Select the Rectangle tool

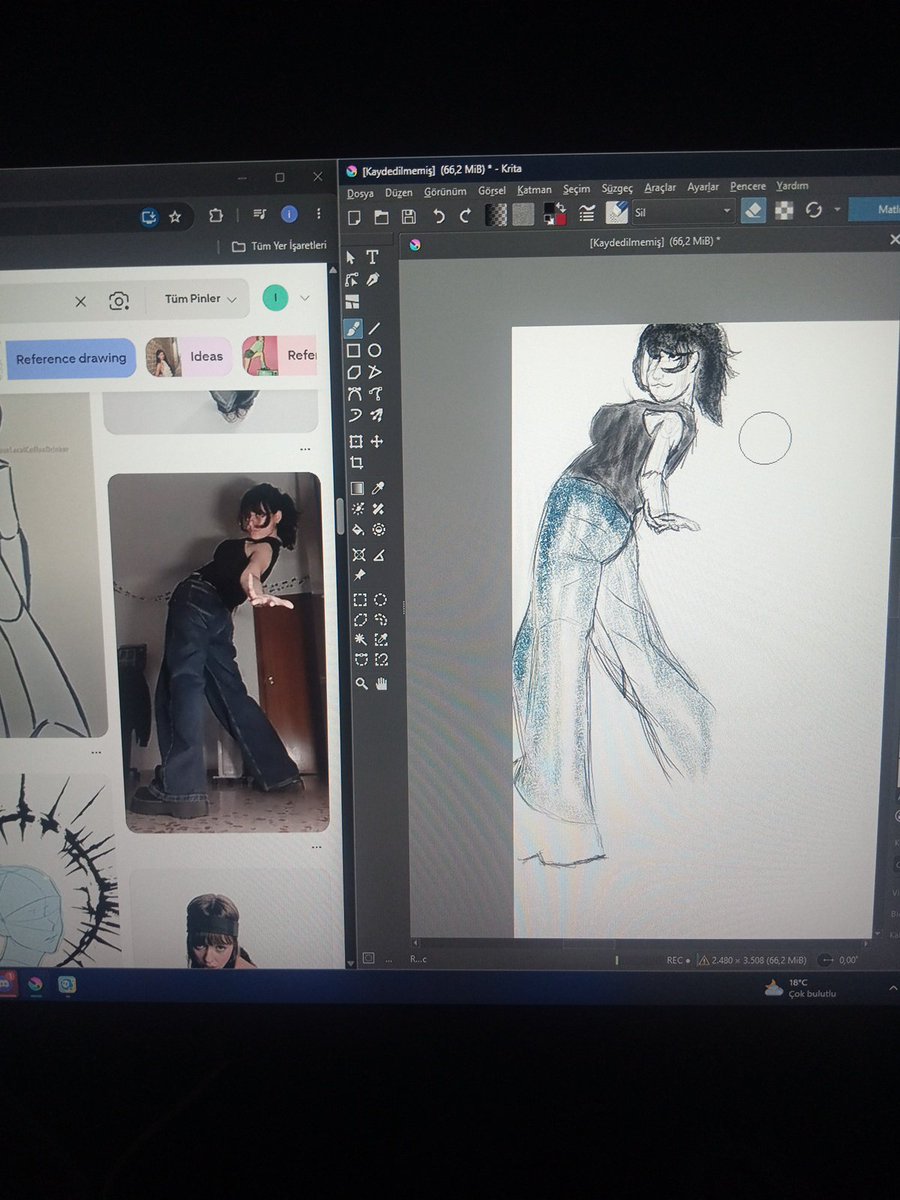coord(353,351)
